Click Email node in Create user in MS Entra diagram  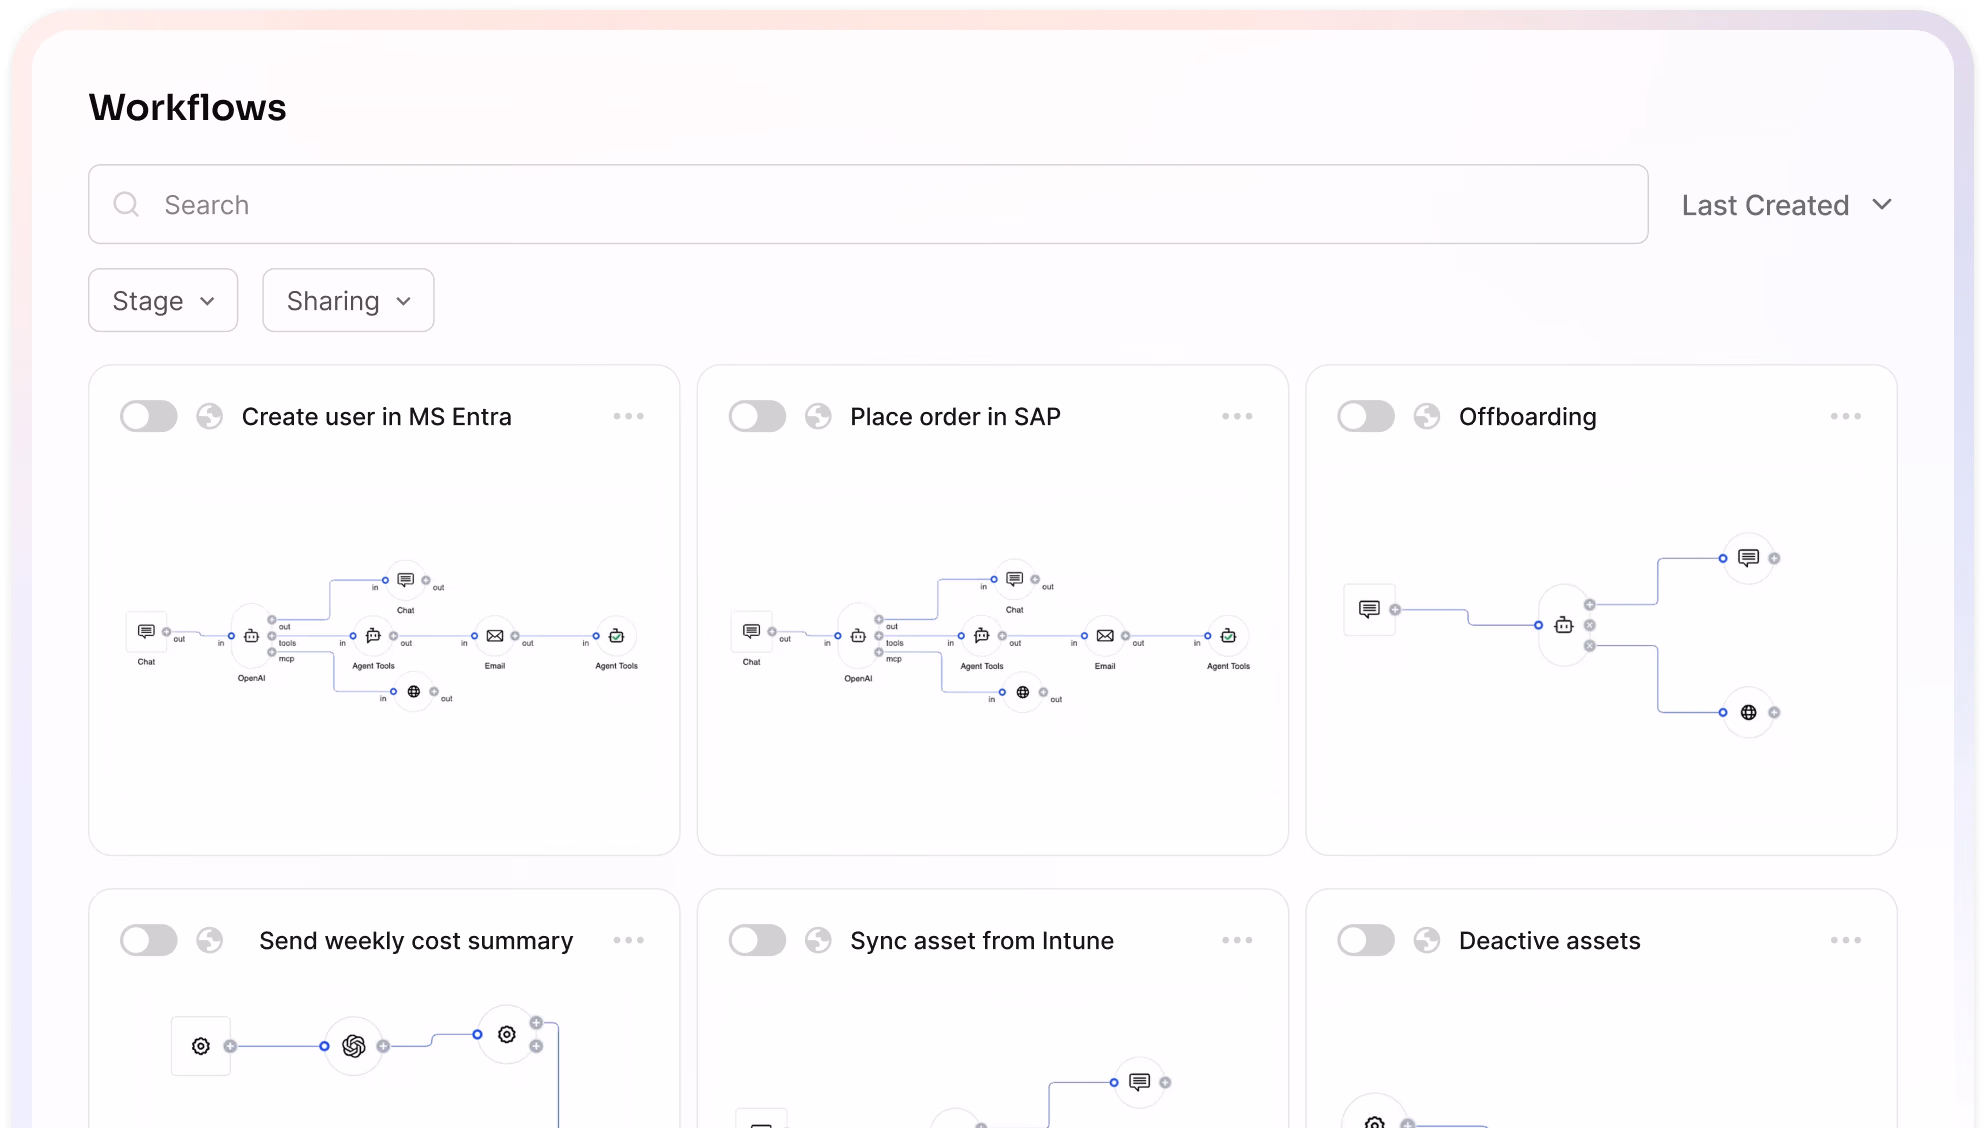(495, 636)
